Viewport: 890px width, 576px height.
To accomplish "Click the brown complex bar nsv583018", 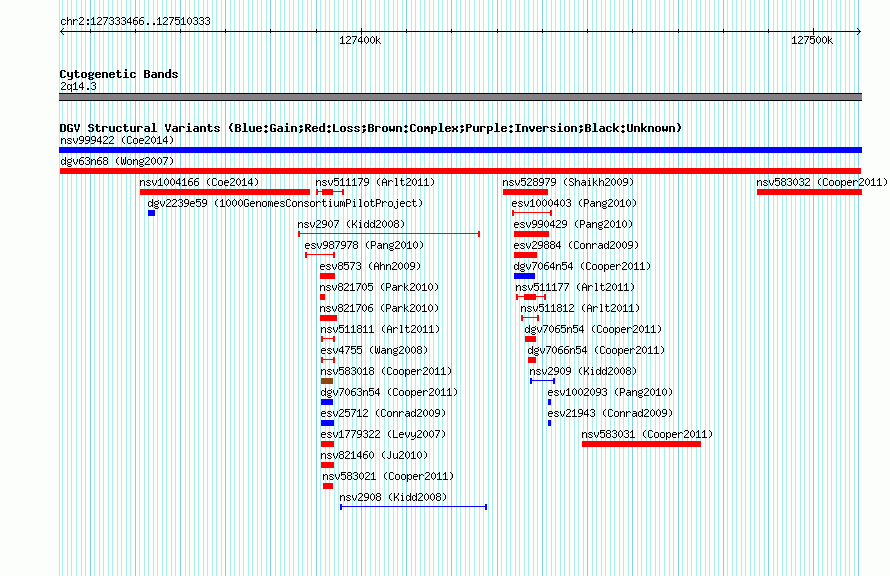I will point(327,381).
